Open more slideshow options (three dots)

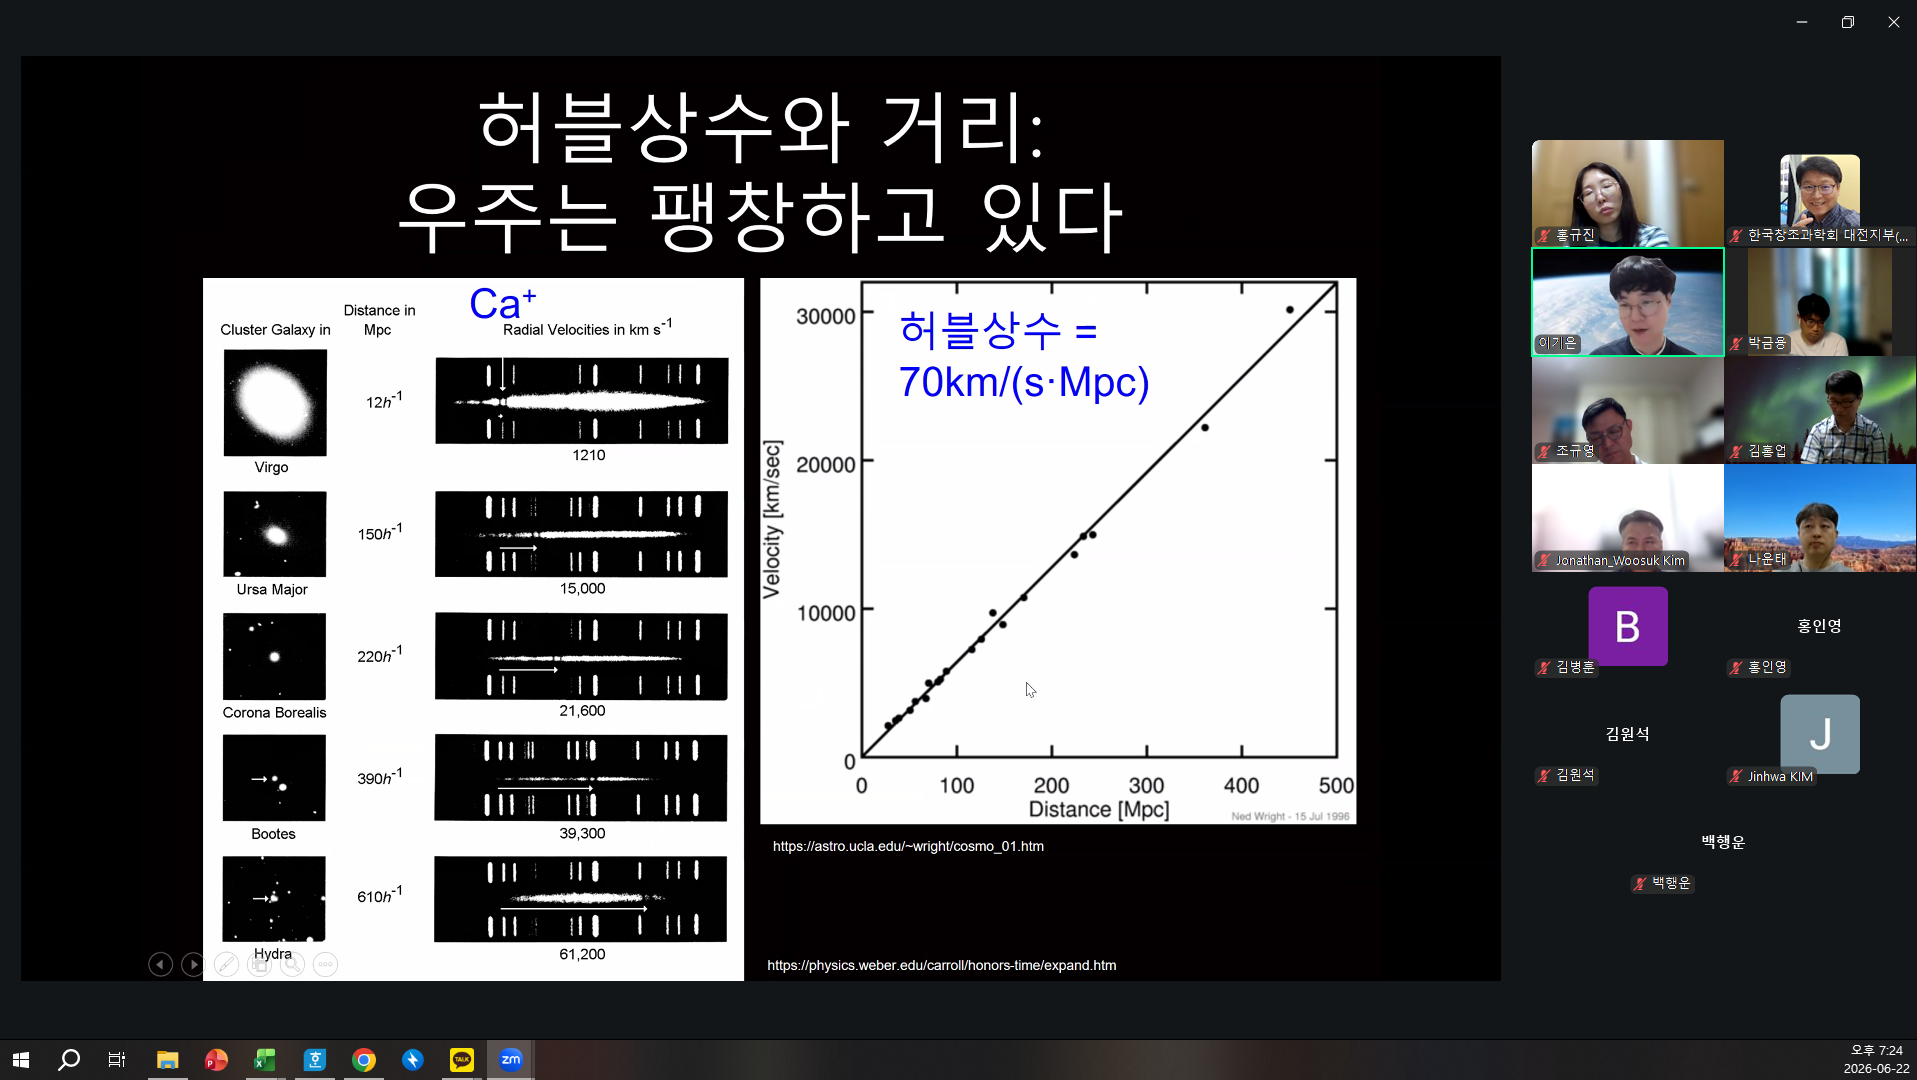325,964
